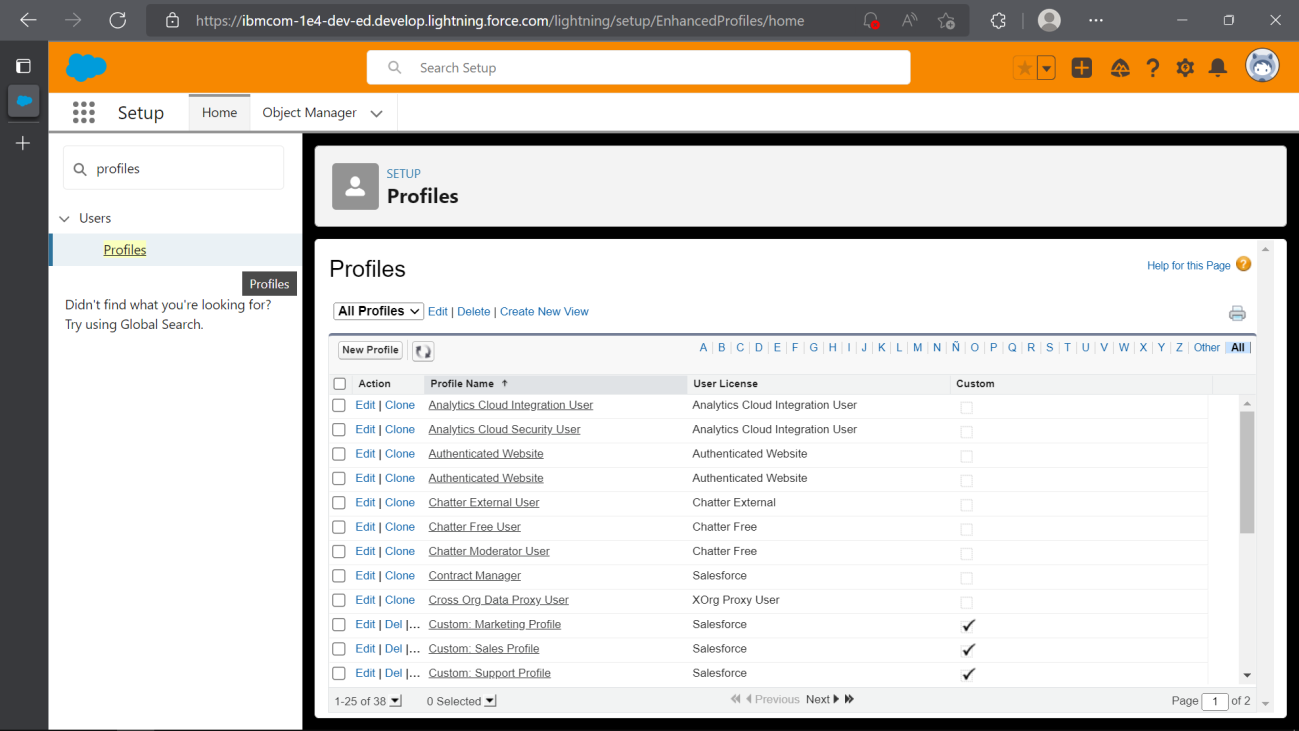
Task: Select the header checkbox to select all profiles
Action: (338, 383)
